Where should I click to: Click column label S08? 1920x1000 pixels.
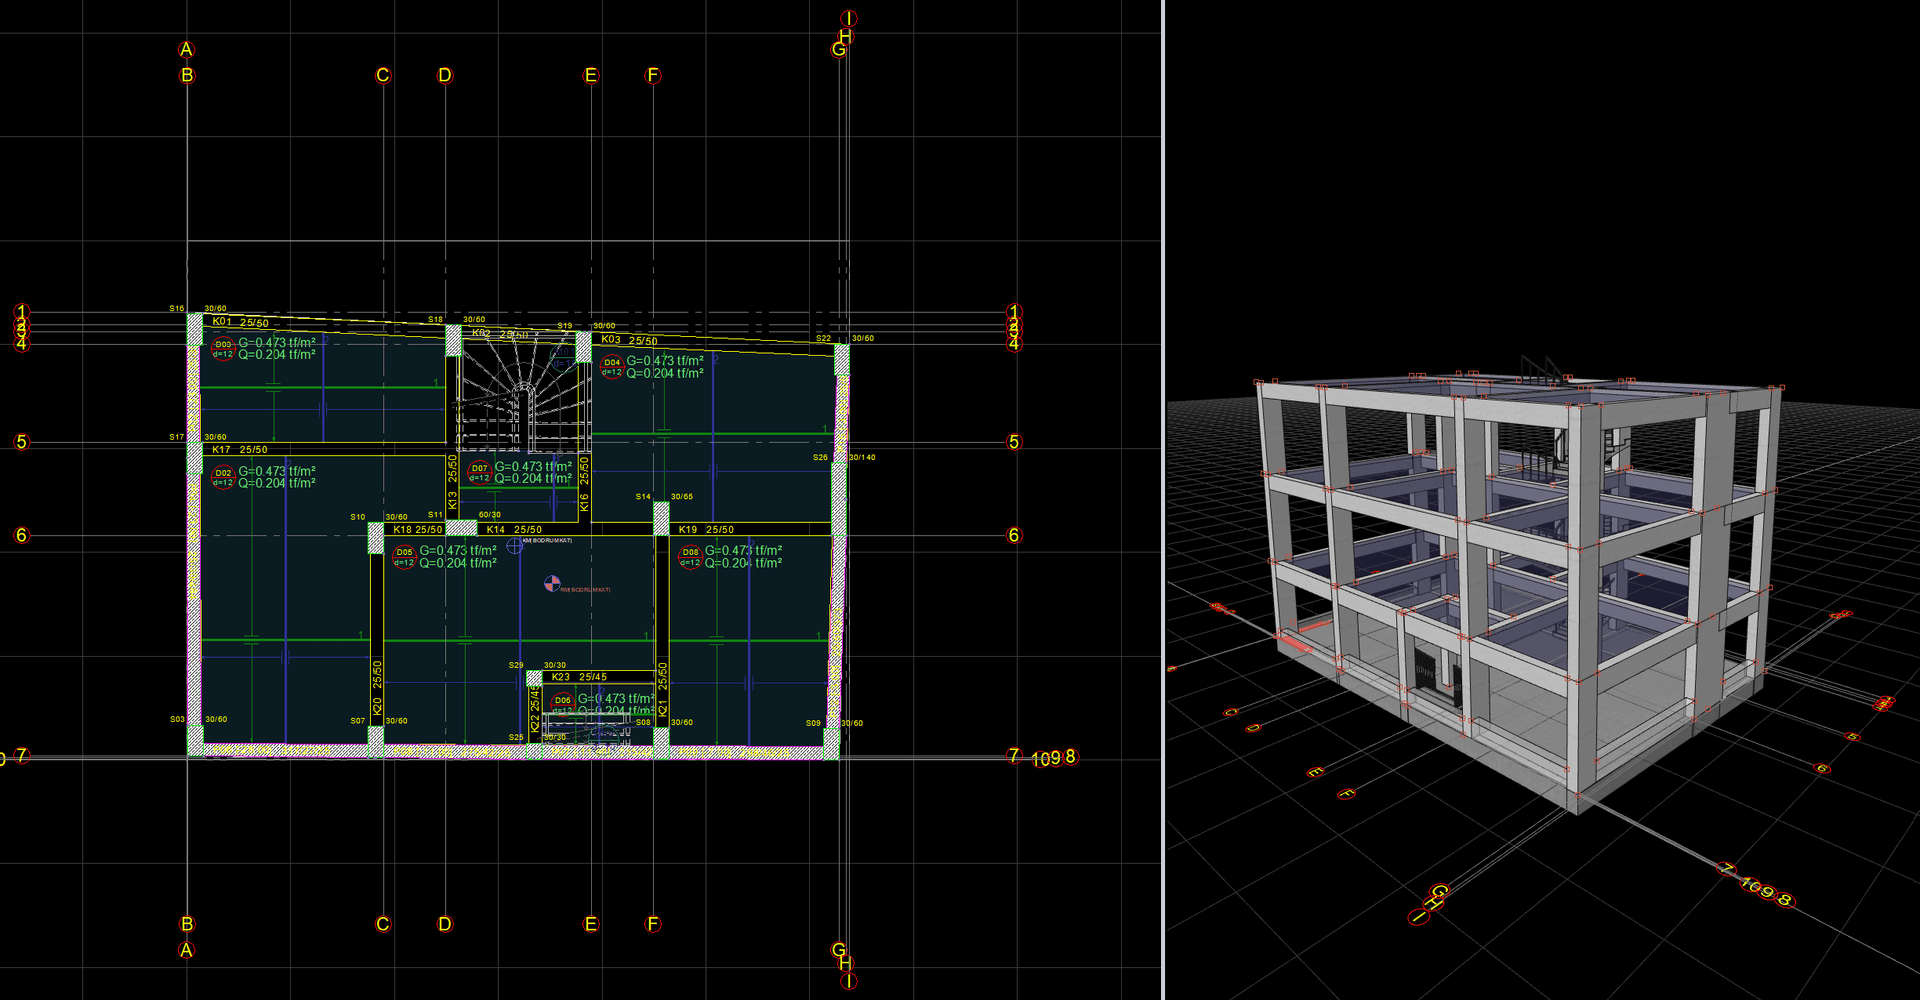(643, 722)
